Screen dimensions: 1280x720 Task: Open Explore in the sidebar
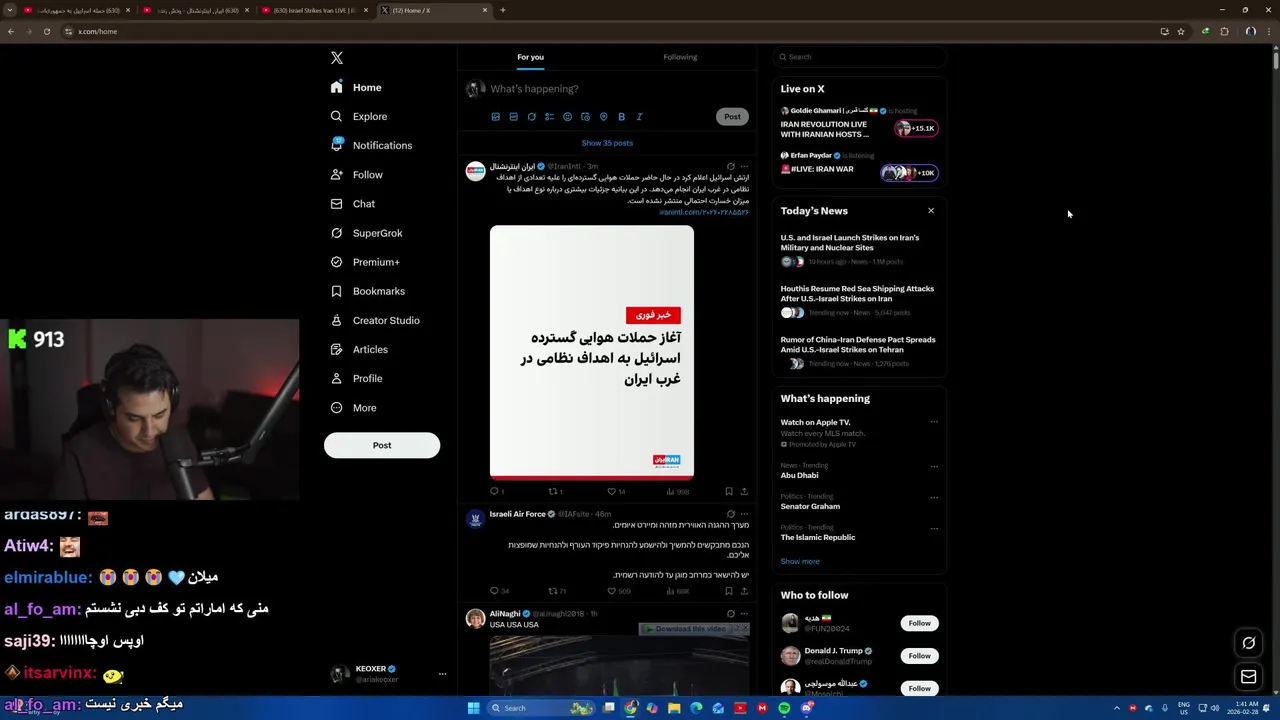pyautogui.click(x=359, y=116)
